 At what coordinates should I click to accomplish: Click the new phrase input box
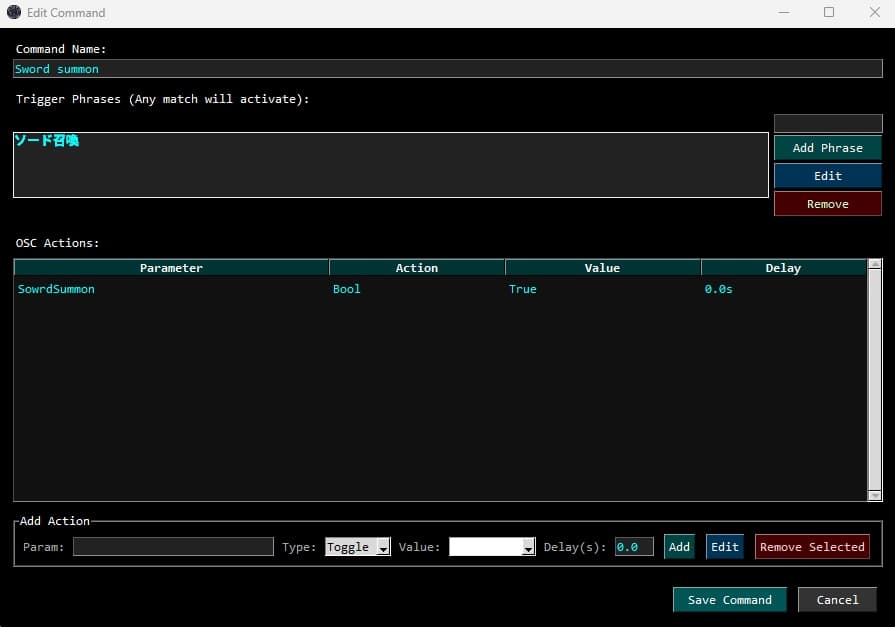point(827,123)
